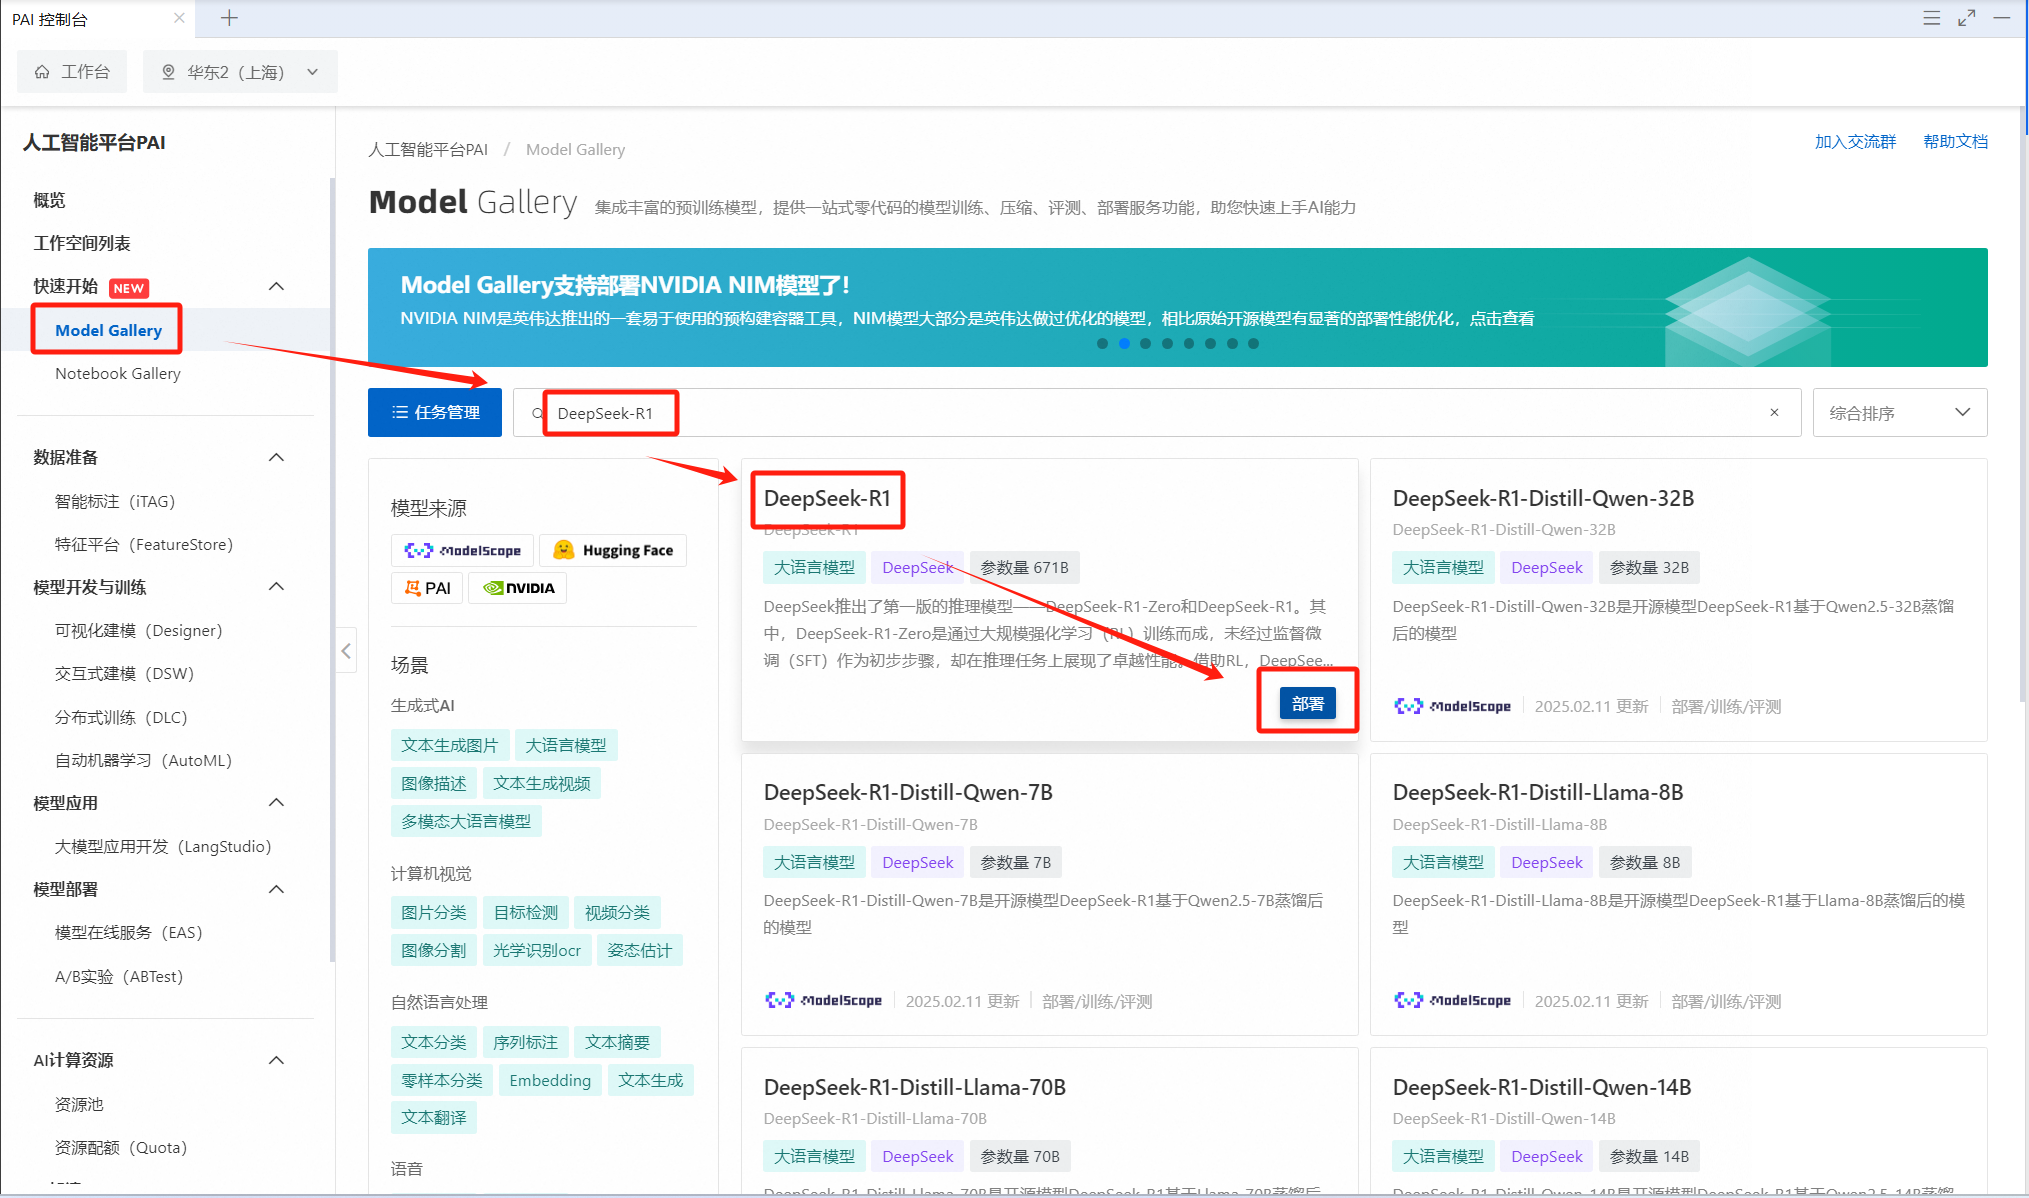
Task: Collapse the 数据准备 sidebar section
Action: [x=277, y=457]
